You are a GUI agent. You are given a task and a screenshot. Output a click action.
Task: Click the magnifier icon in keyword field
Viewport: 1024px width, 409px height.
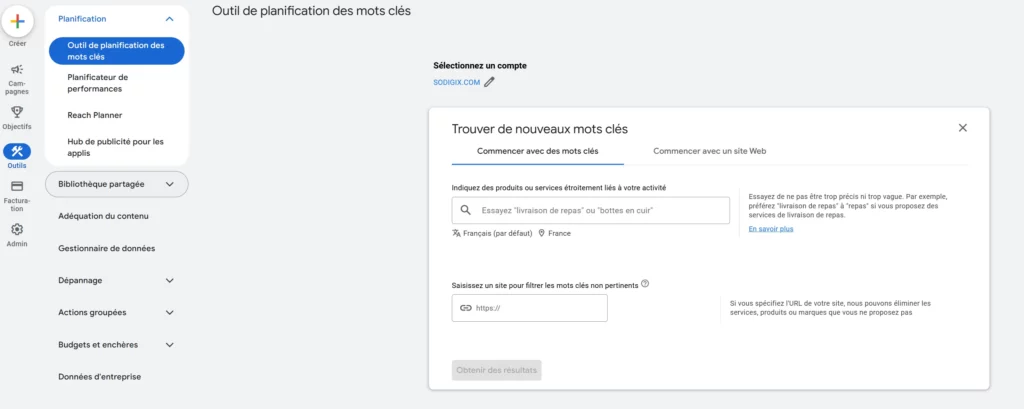point(466,210)
